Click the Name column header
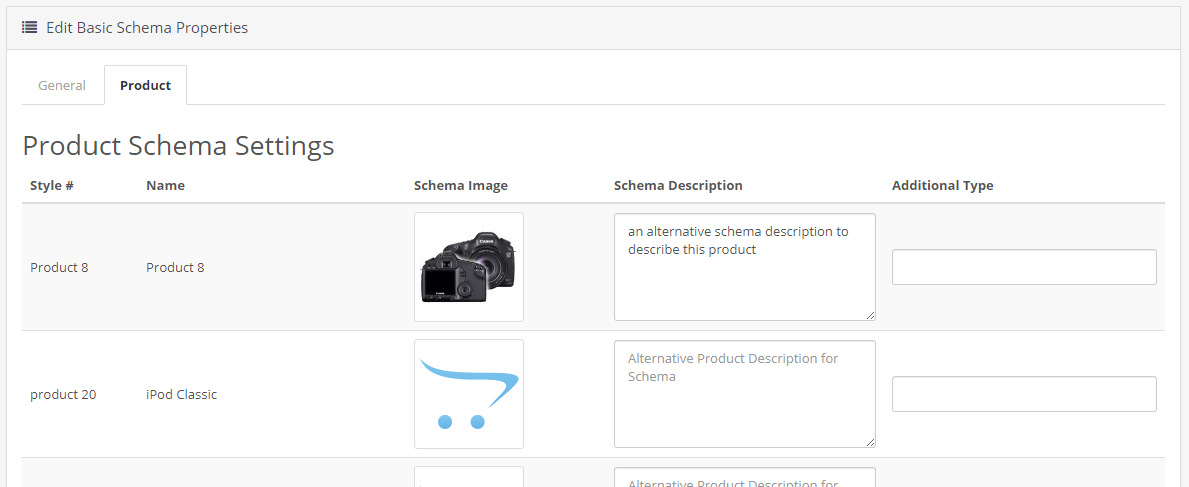The width and height of the screenshot is (1189, 487). coord(165,185)
